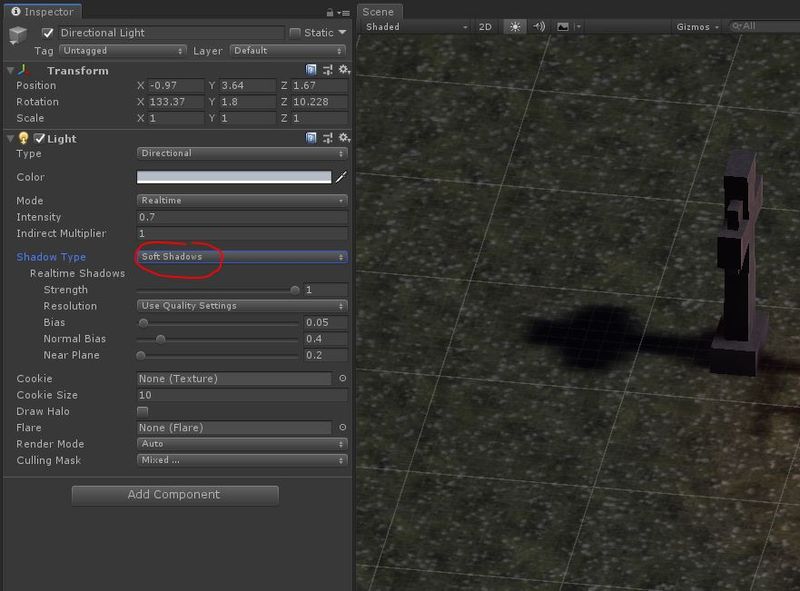Toggle scene audio speaker icon
The image size is (800, 591).
[539, 27]
